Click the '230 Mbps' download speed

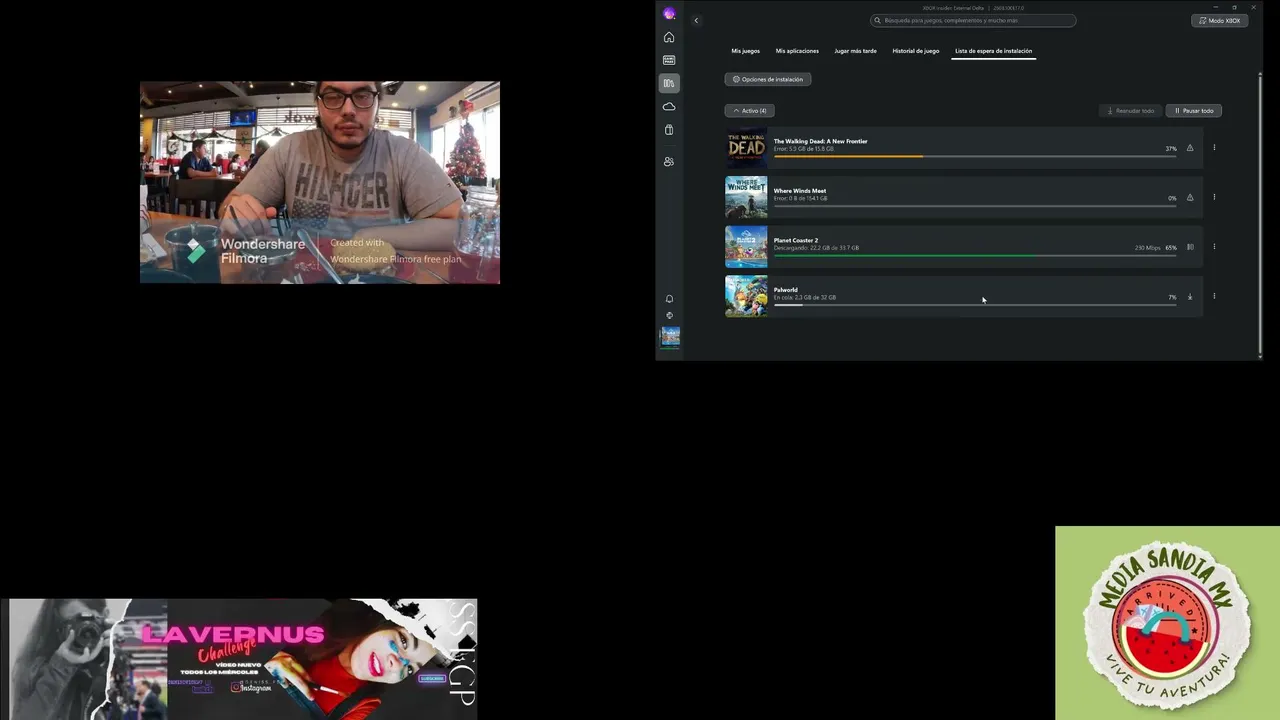click(1148, 248)
